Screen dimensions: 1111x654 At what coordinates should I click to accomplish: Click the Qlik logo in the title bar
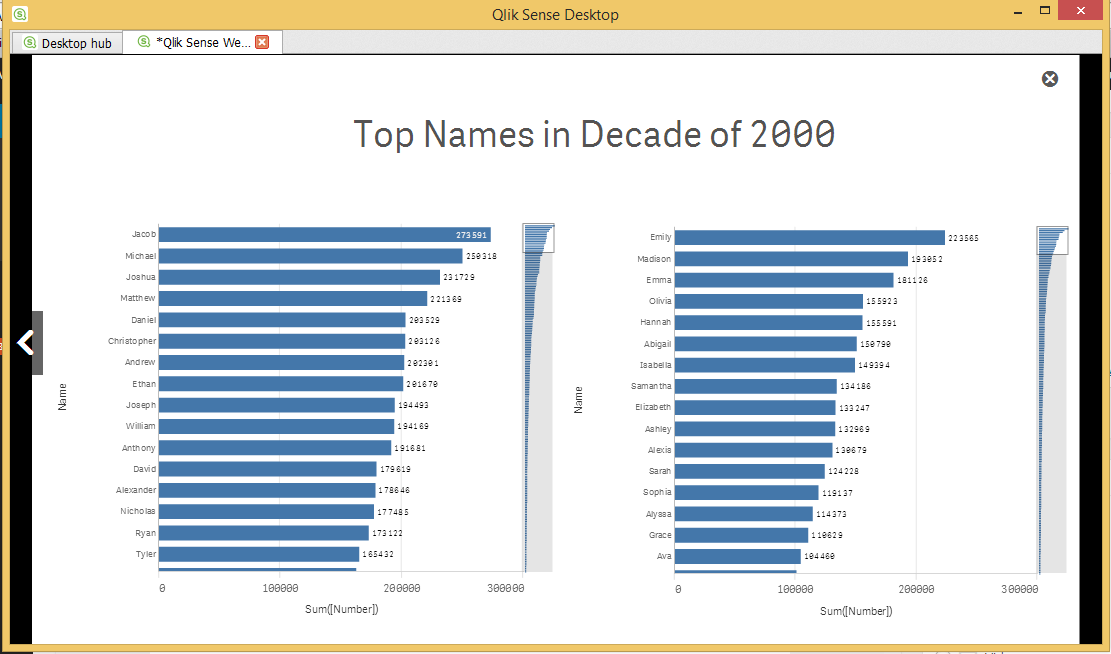pos(21,14)
